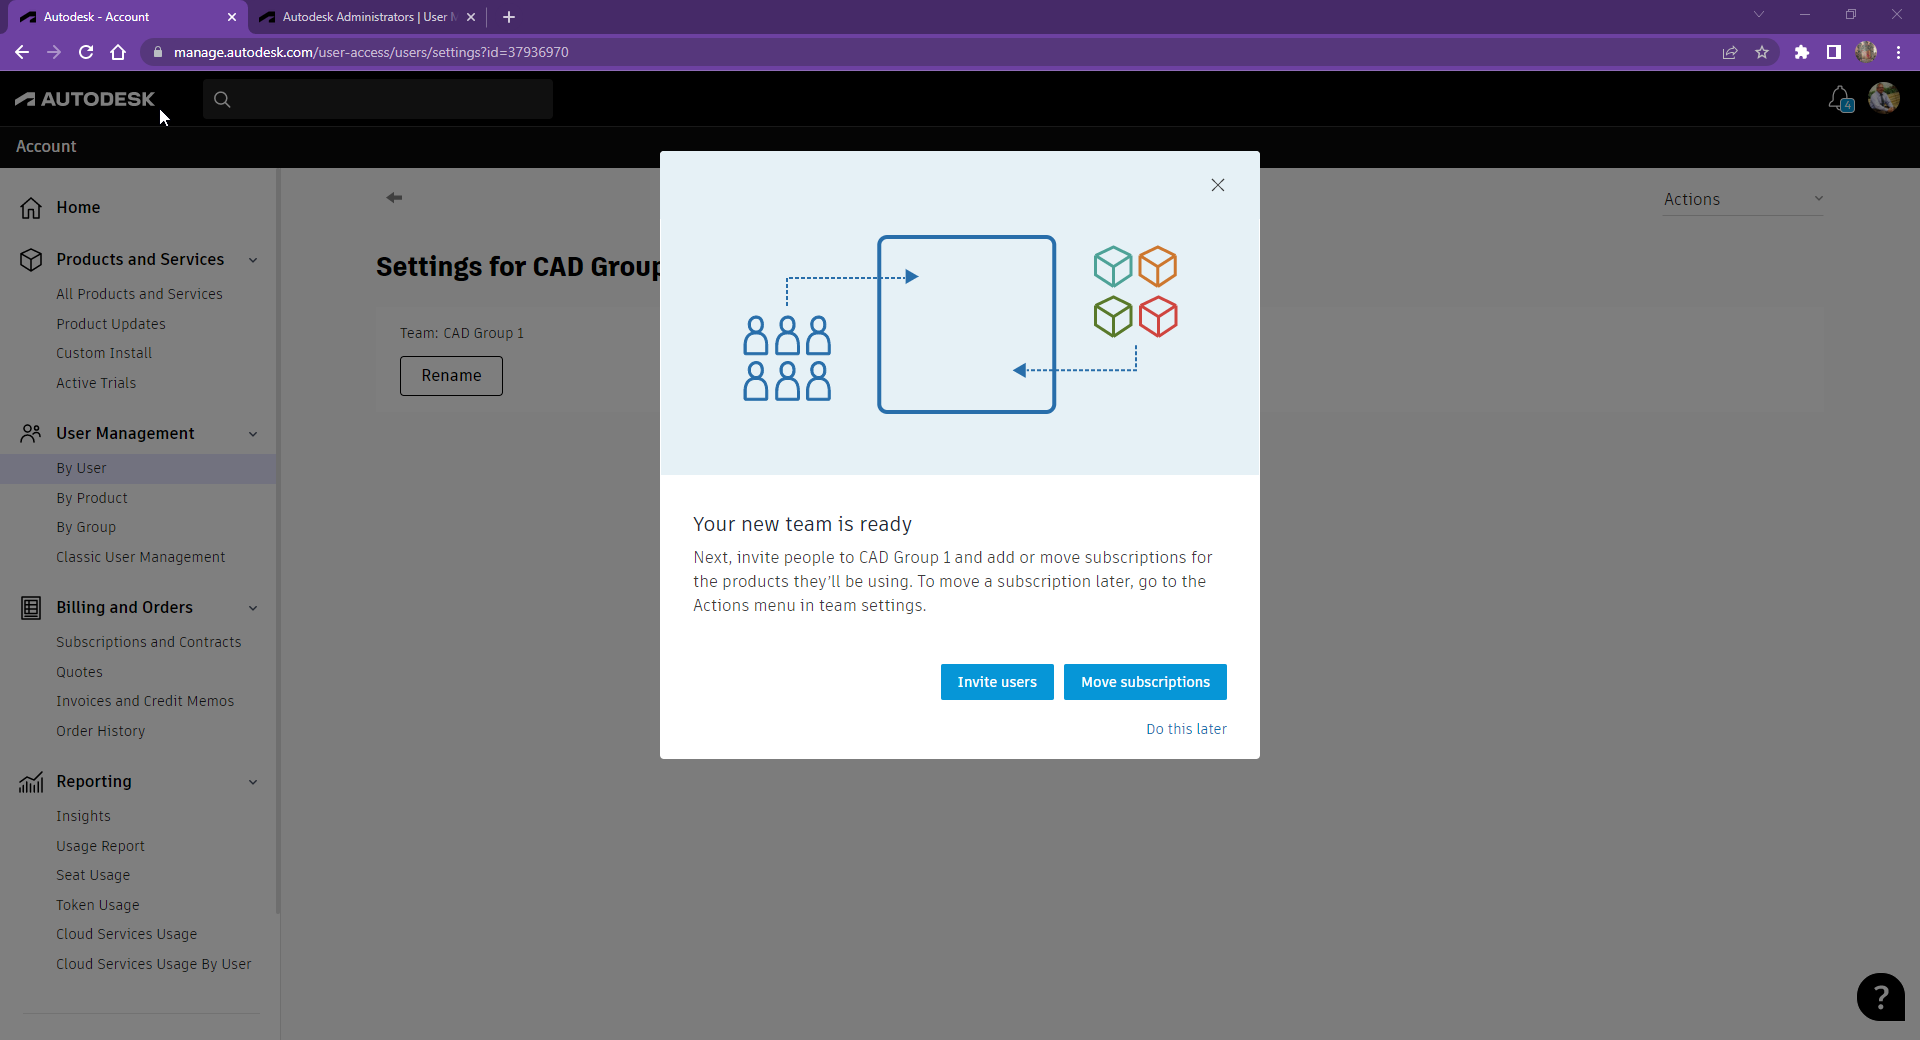
Task: Open a new browser tab
Action: click(509, 17)
